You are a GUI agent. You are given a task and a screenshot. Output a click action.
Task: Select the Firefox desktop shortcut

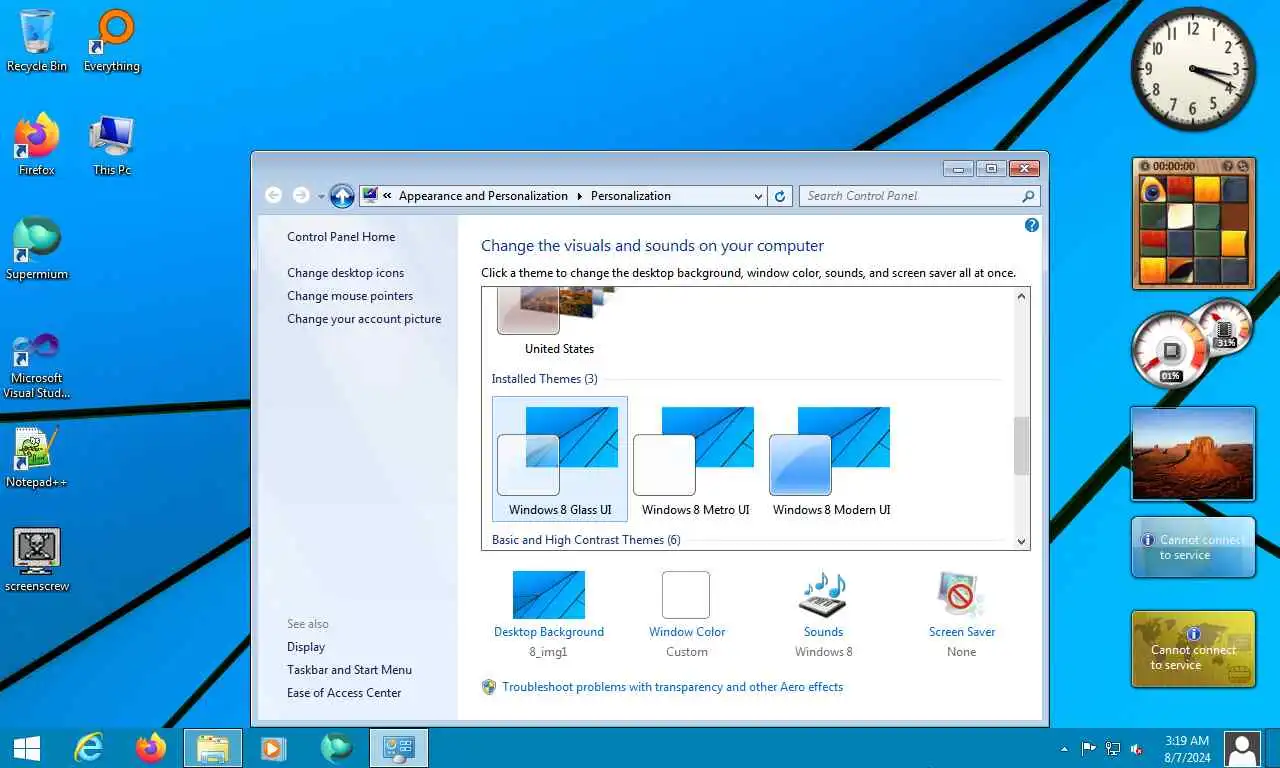[37, 145]
